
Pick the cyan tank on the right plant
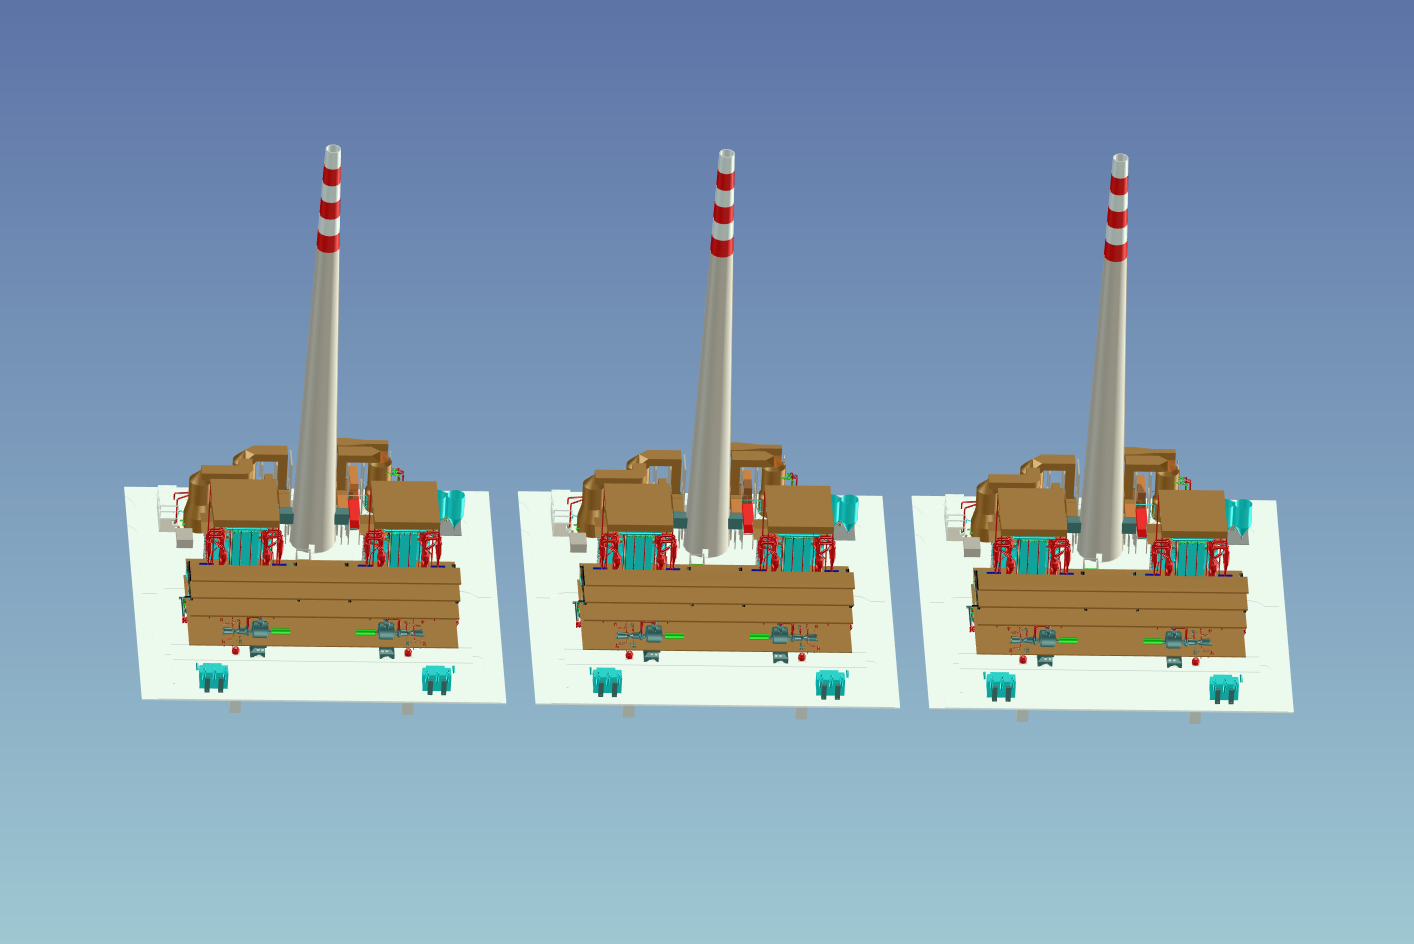[x=1240, y=515]
